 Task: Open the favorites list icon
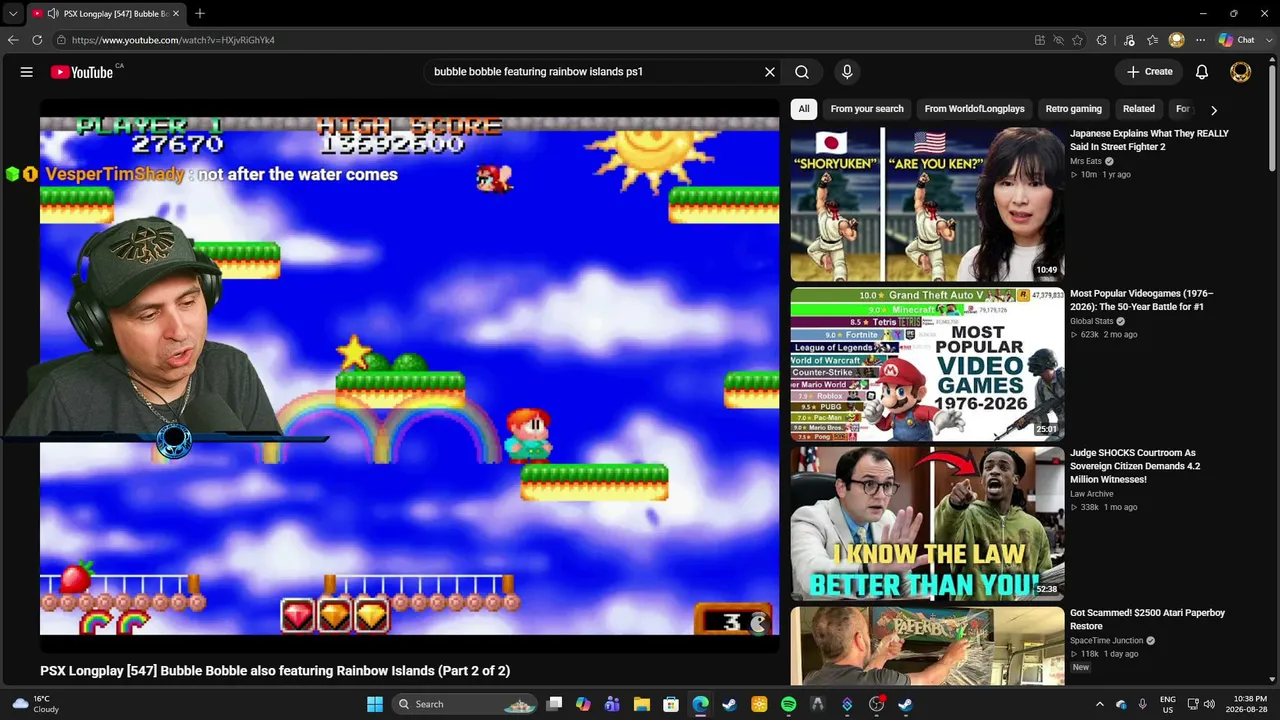(1153, 40)
